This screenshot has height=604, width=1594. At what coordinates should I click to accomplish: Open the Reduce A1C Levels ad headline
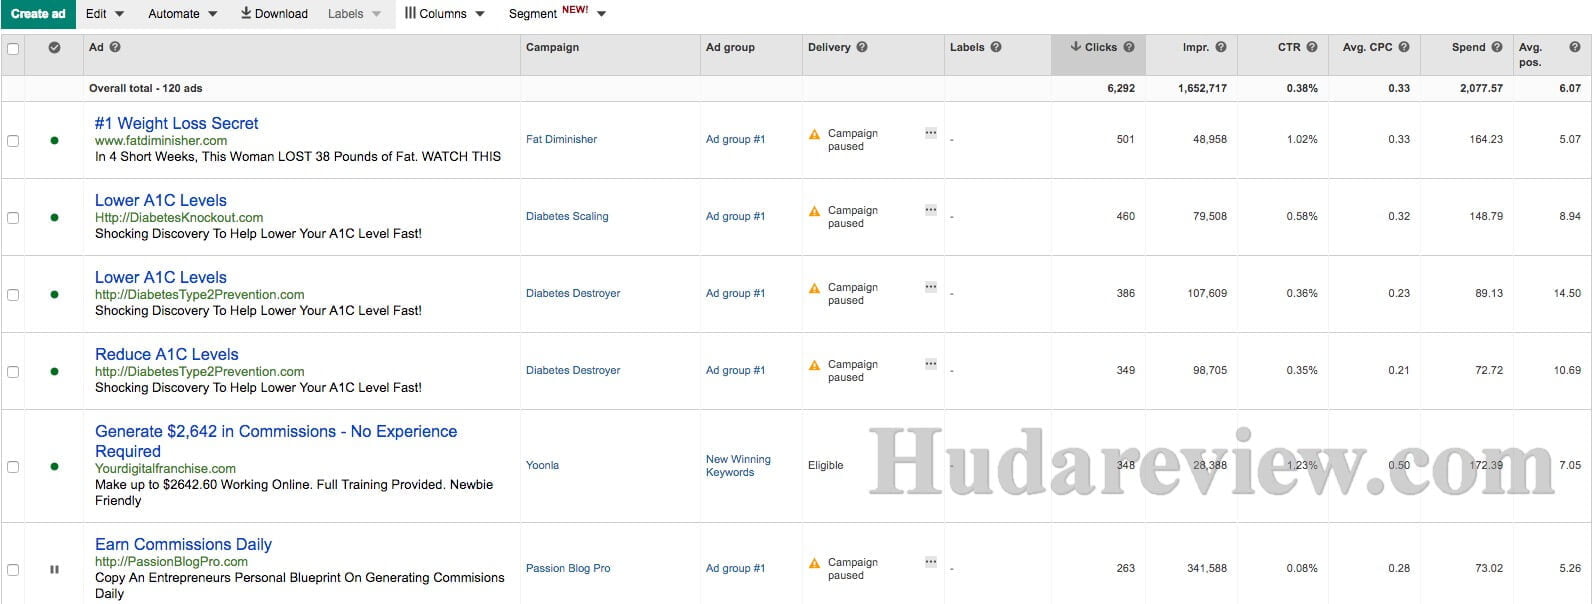[x=167, y=355]
